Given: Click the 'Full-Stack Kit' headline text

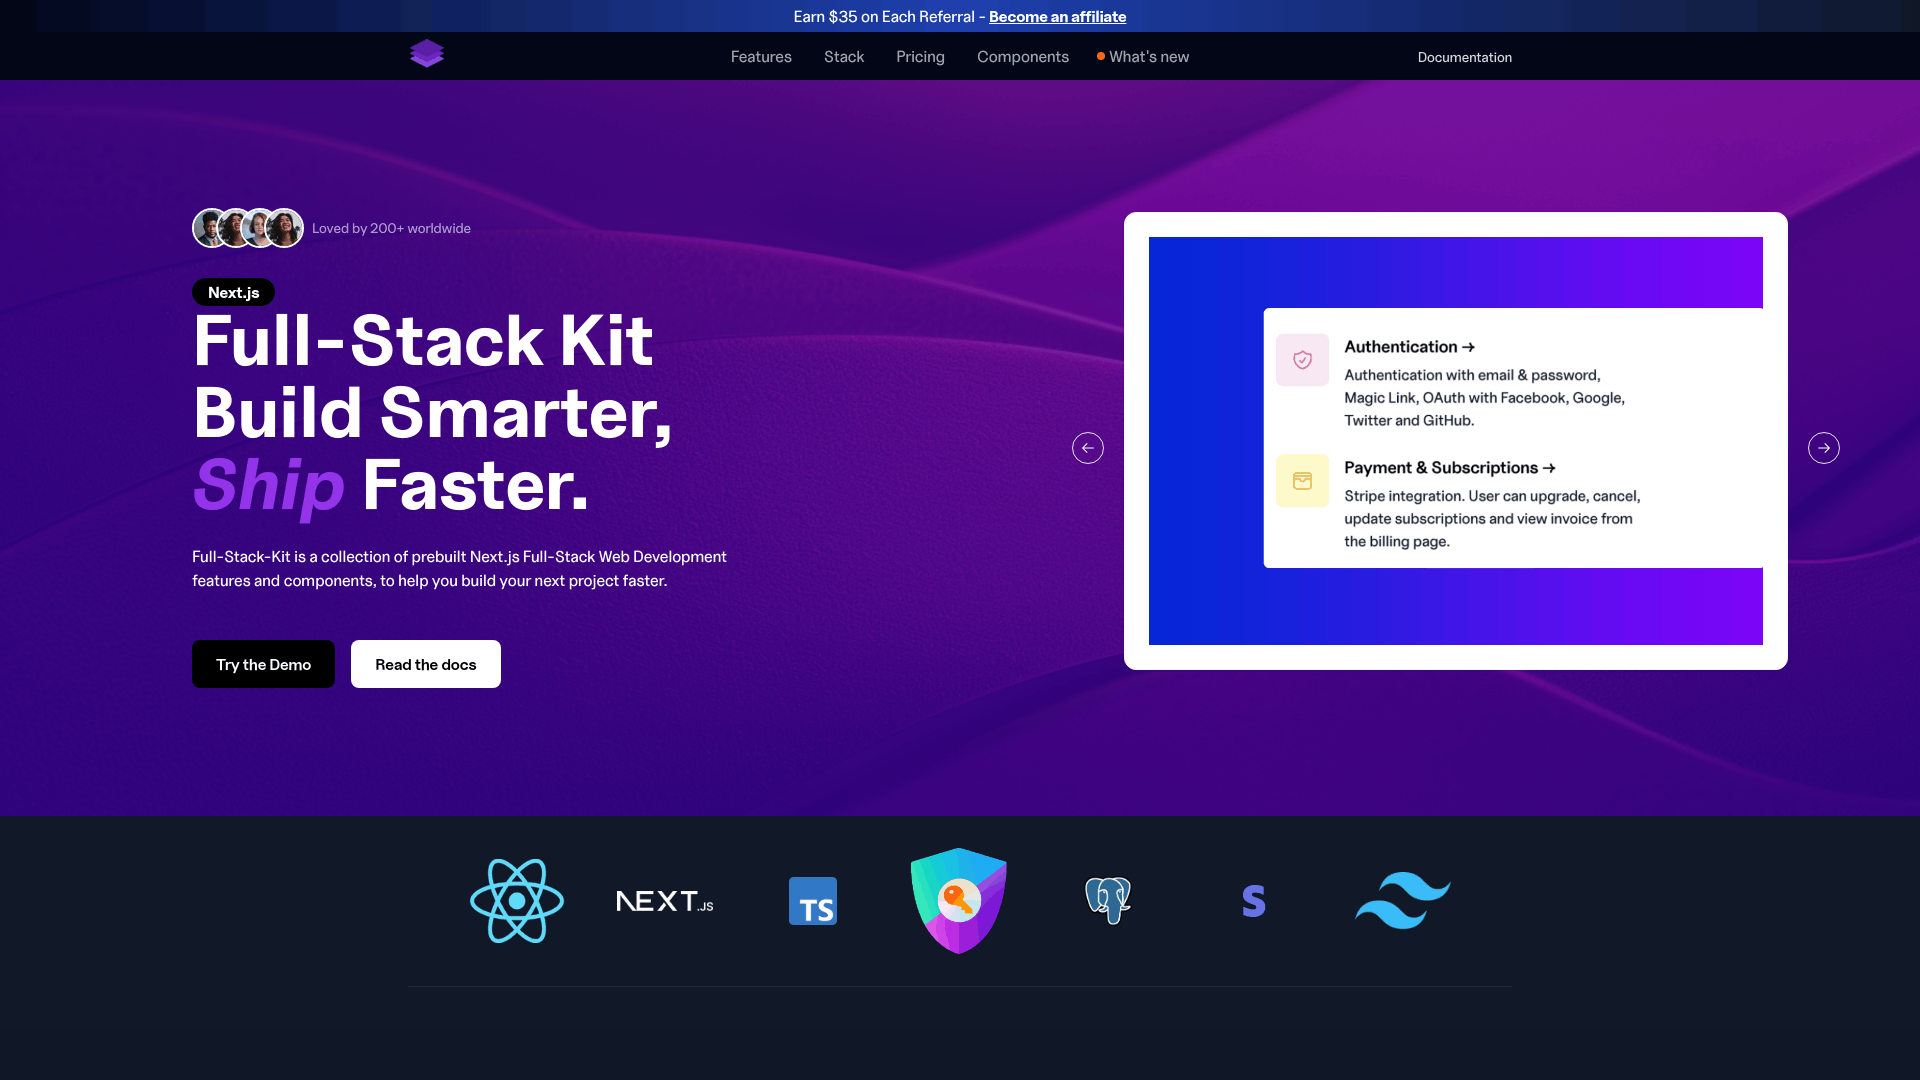Looking at the screenshot, I should pos(423,341).
